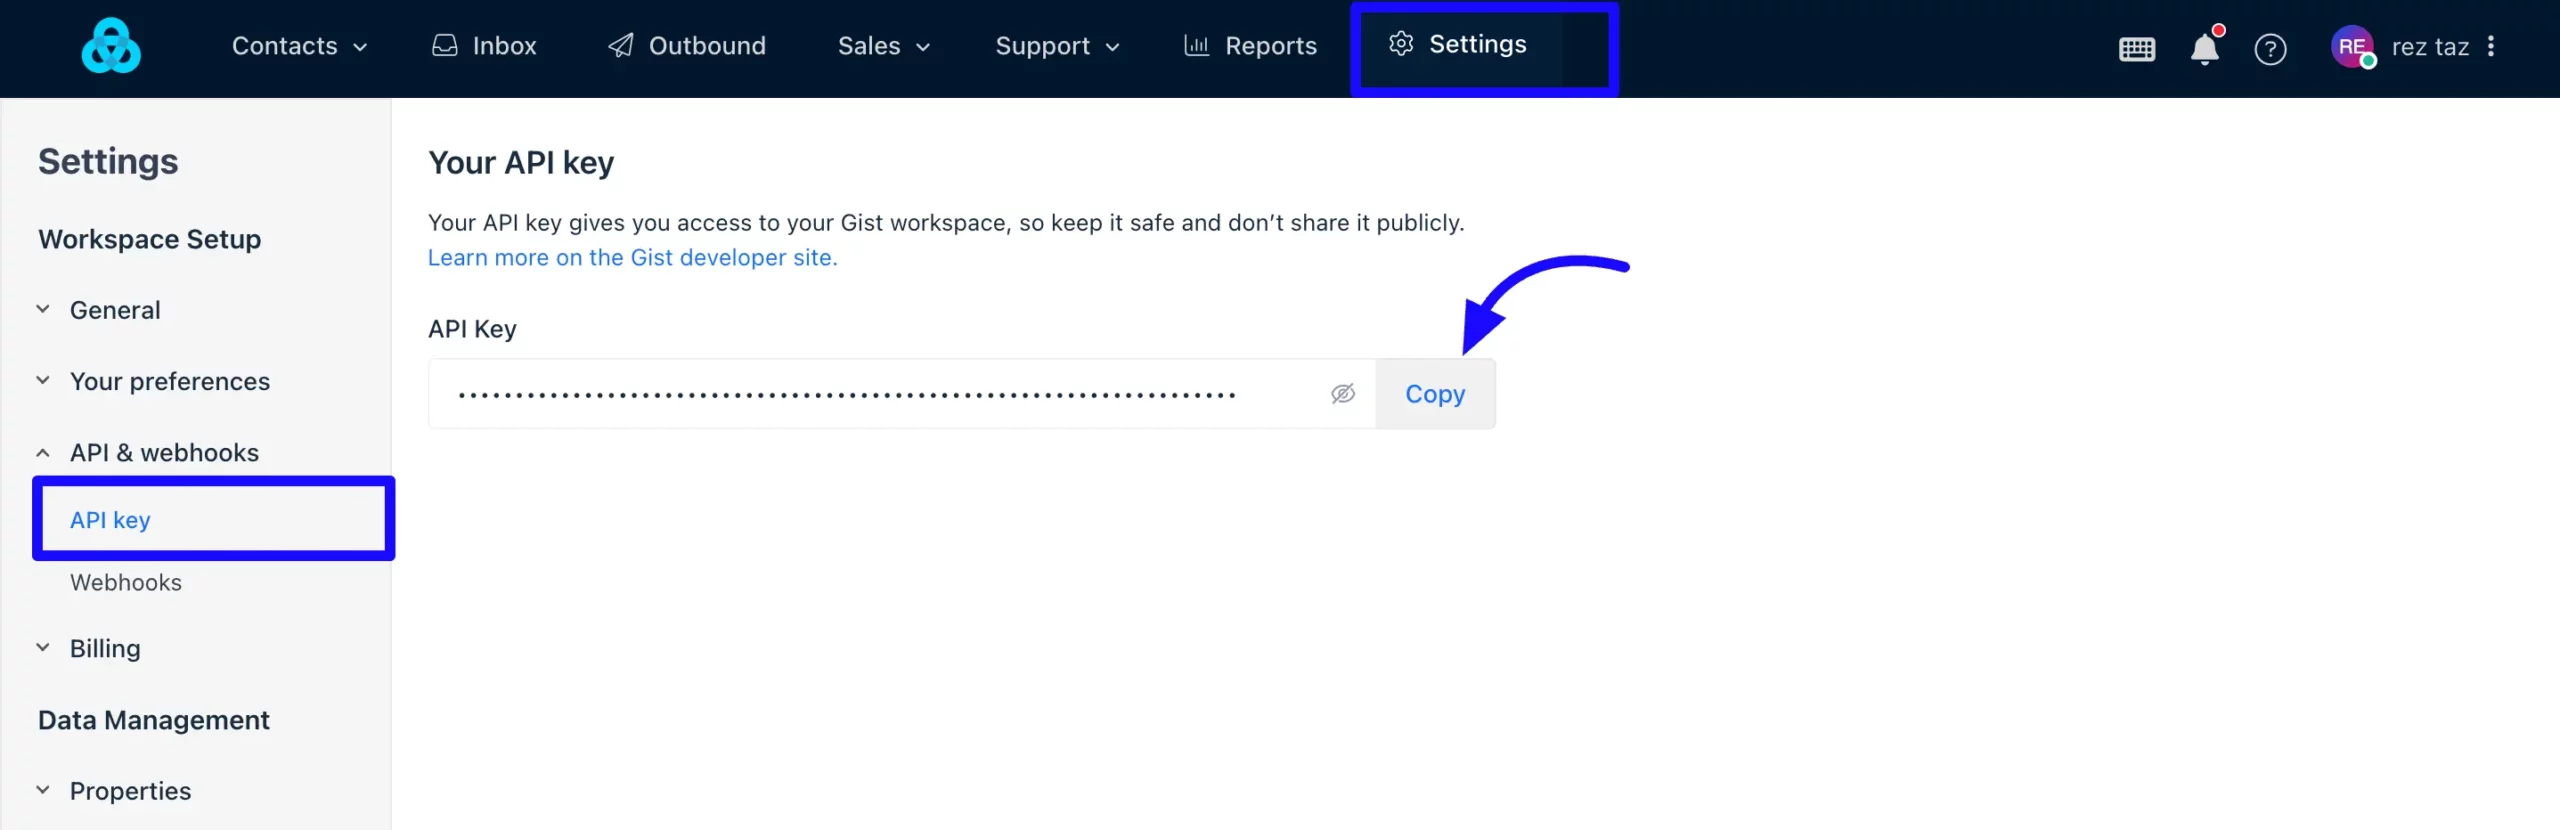Expand the General section chevron
Viewport: 2560px width, 830px height.
43,309
